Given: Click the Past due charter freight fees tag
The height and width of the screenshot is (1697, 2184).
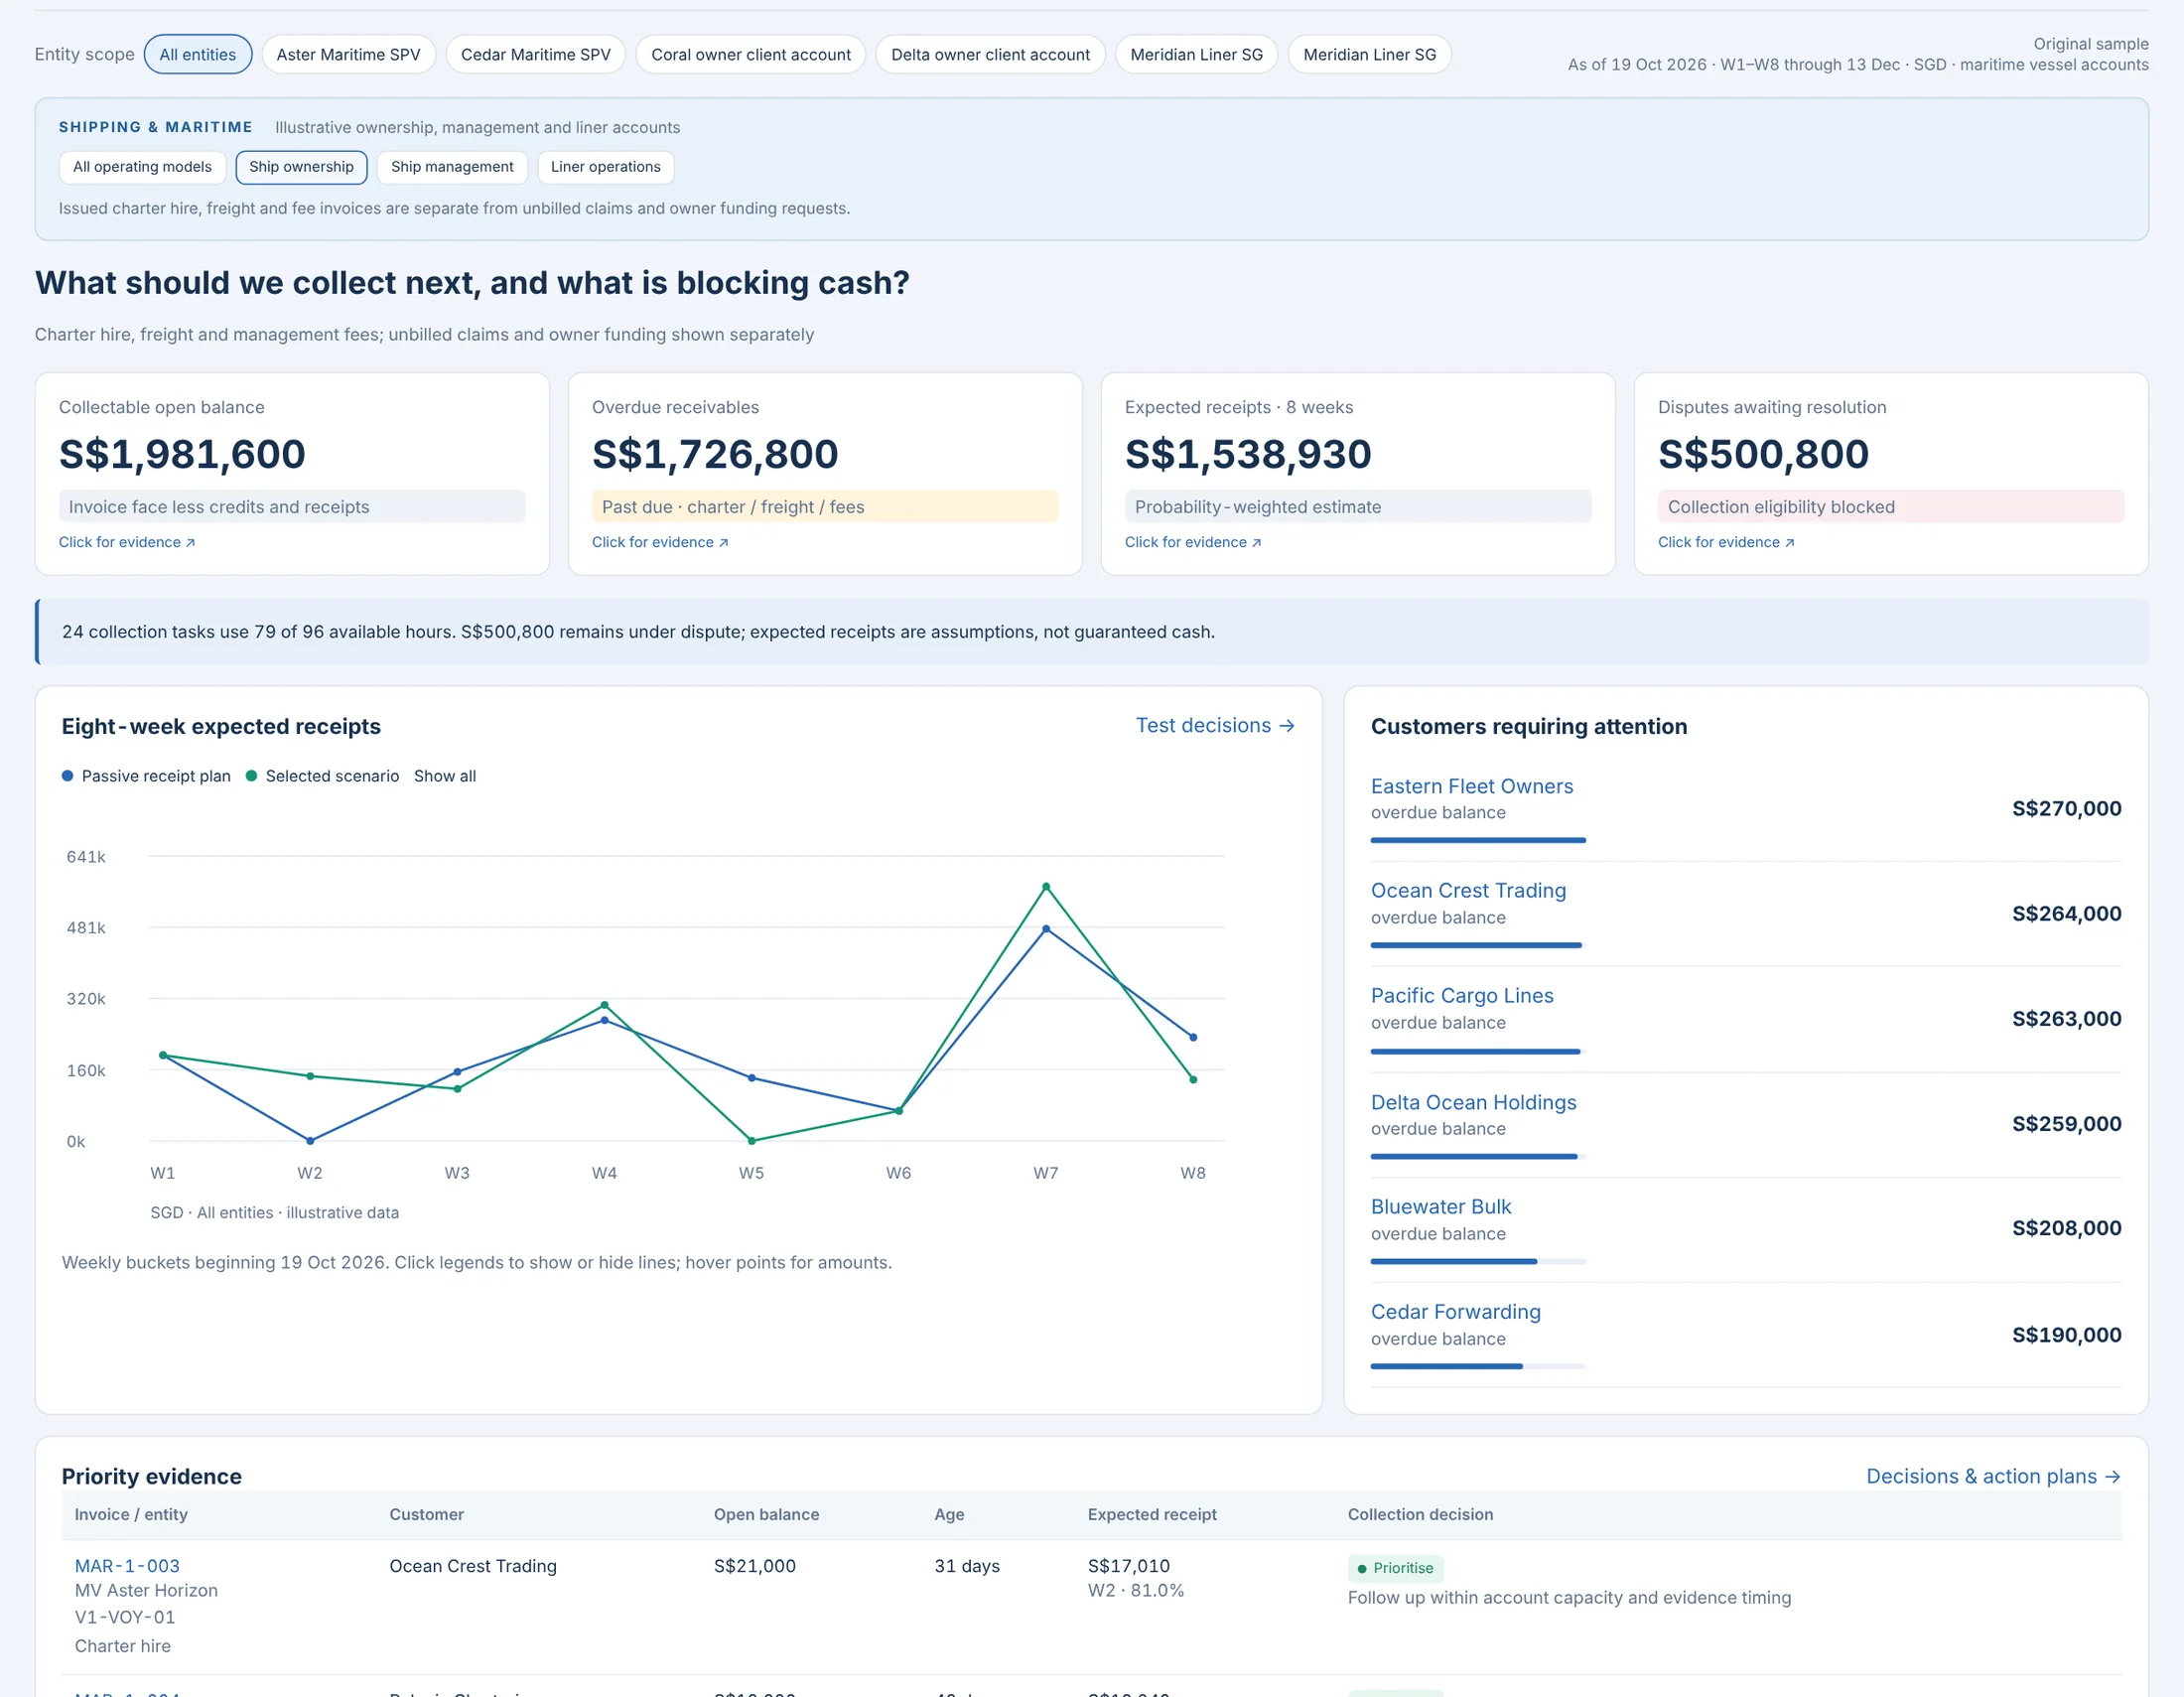Looking at the screenshot, I should pyautogui.click(x=824, y=506).
